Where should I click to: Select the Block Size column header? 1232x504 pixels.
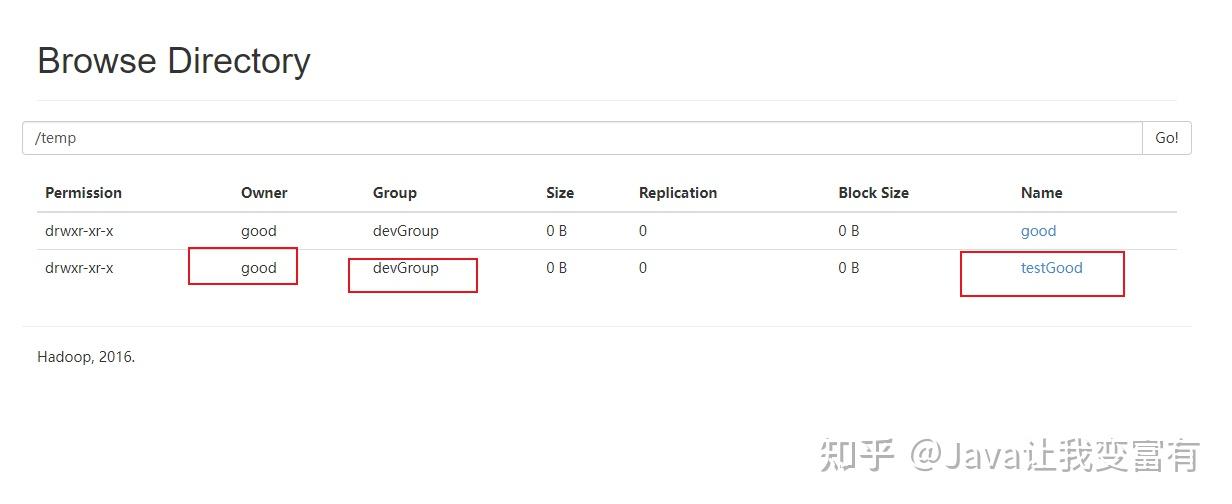(x=873, y=193)
